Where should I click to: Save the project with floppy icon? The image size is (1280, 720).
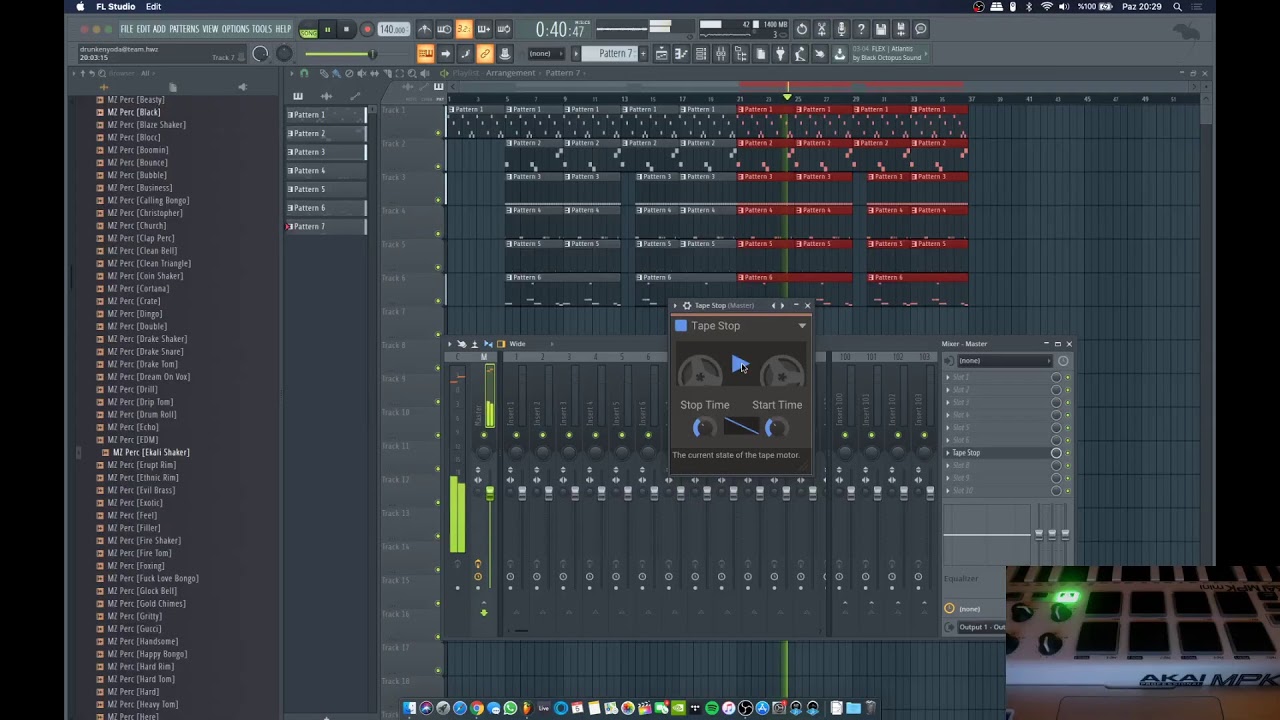881,30
